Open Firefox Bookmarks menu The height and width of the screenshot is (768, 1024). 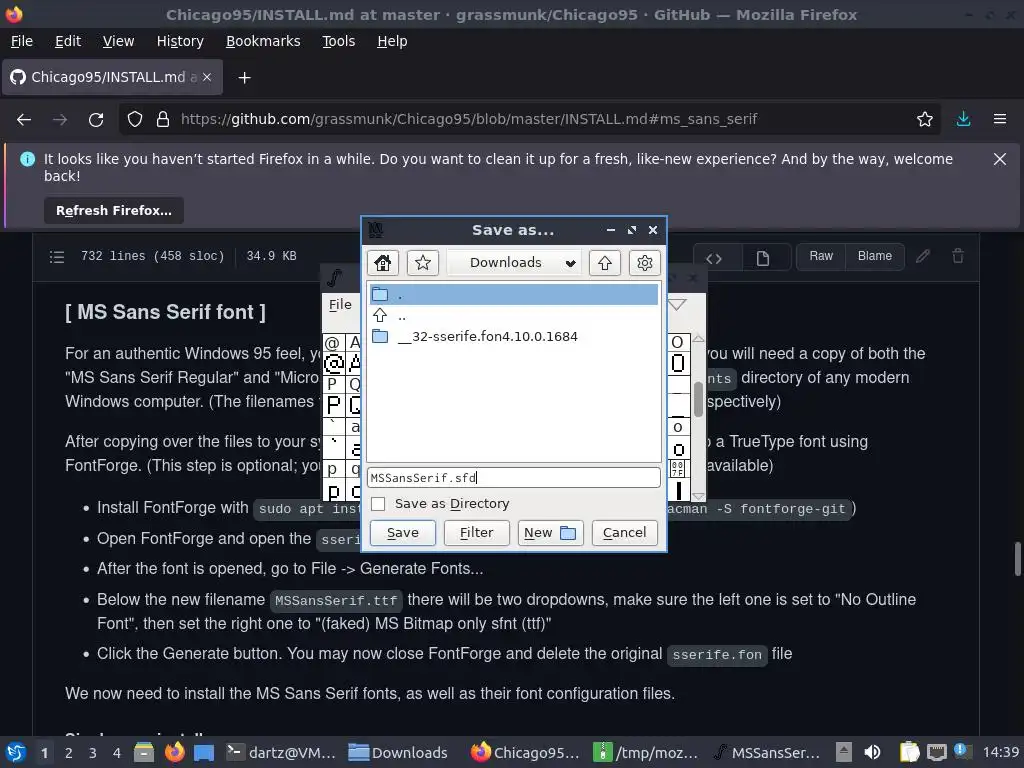coord(263,41)
